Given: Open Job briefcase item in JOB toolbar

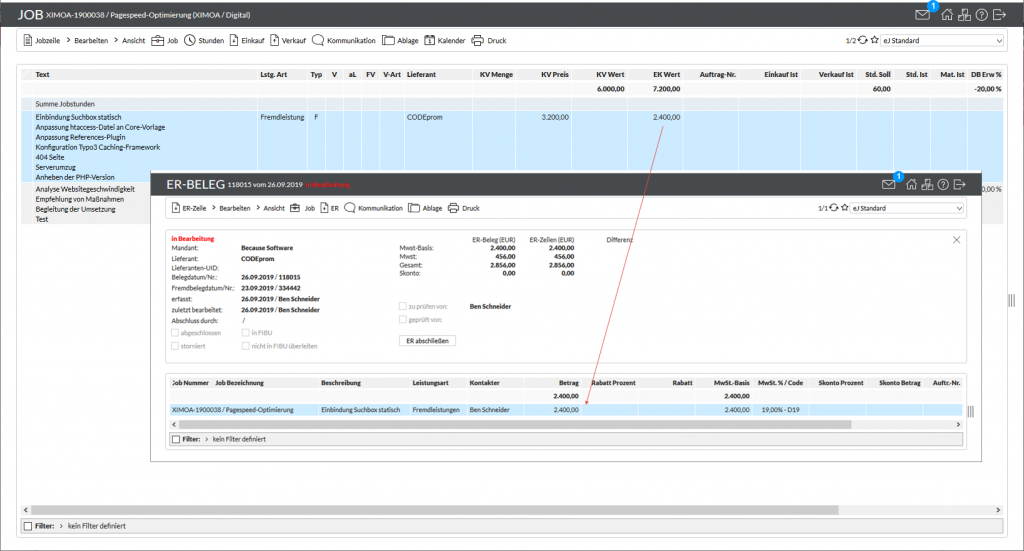Looking at the screenshot, I should click(165, 40).
